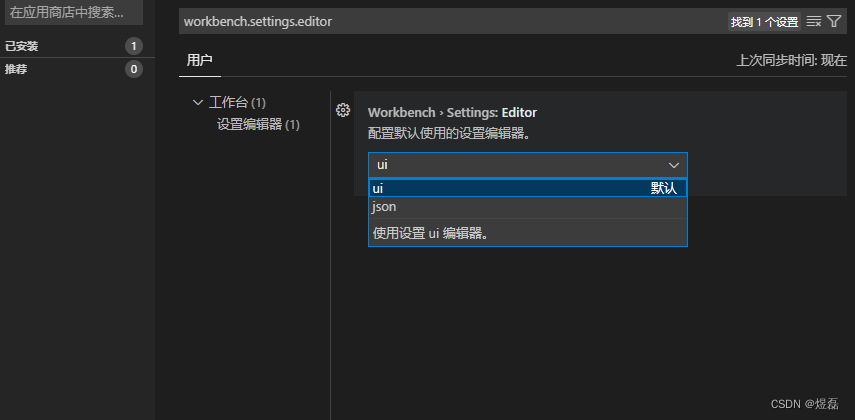Select 设置编辑器 (1) in settings tree
The width and height of the screenshot is (855, 420).
pos(258,125)
